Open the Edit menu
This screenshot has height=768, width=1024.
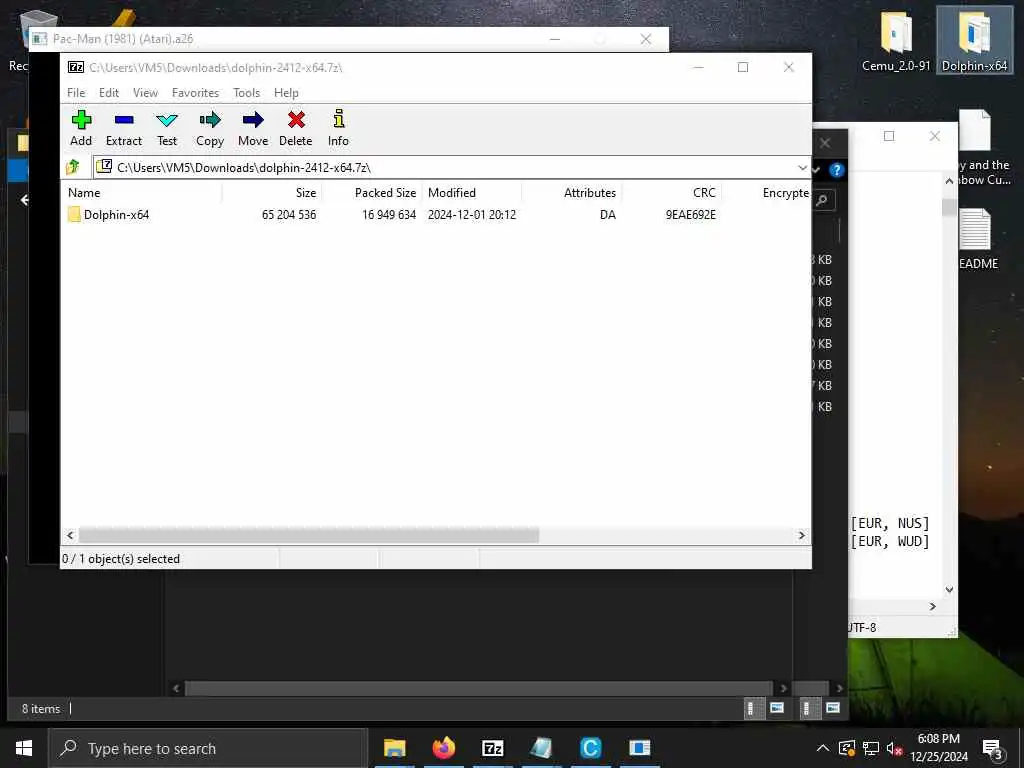pyautogui.click(x=108, y=93)
